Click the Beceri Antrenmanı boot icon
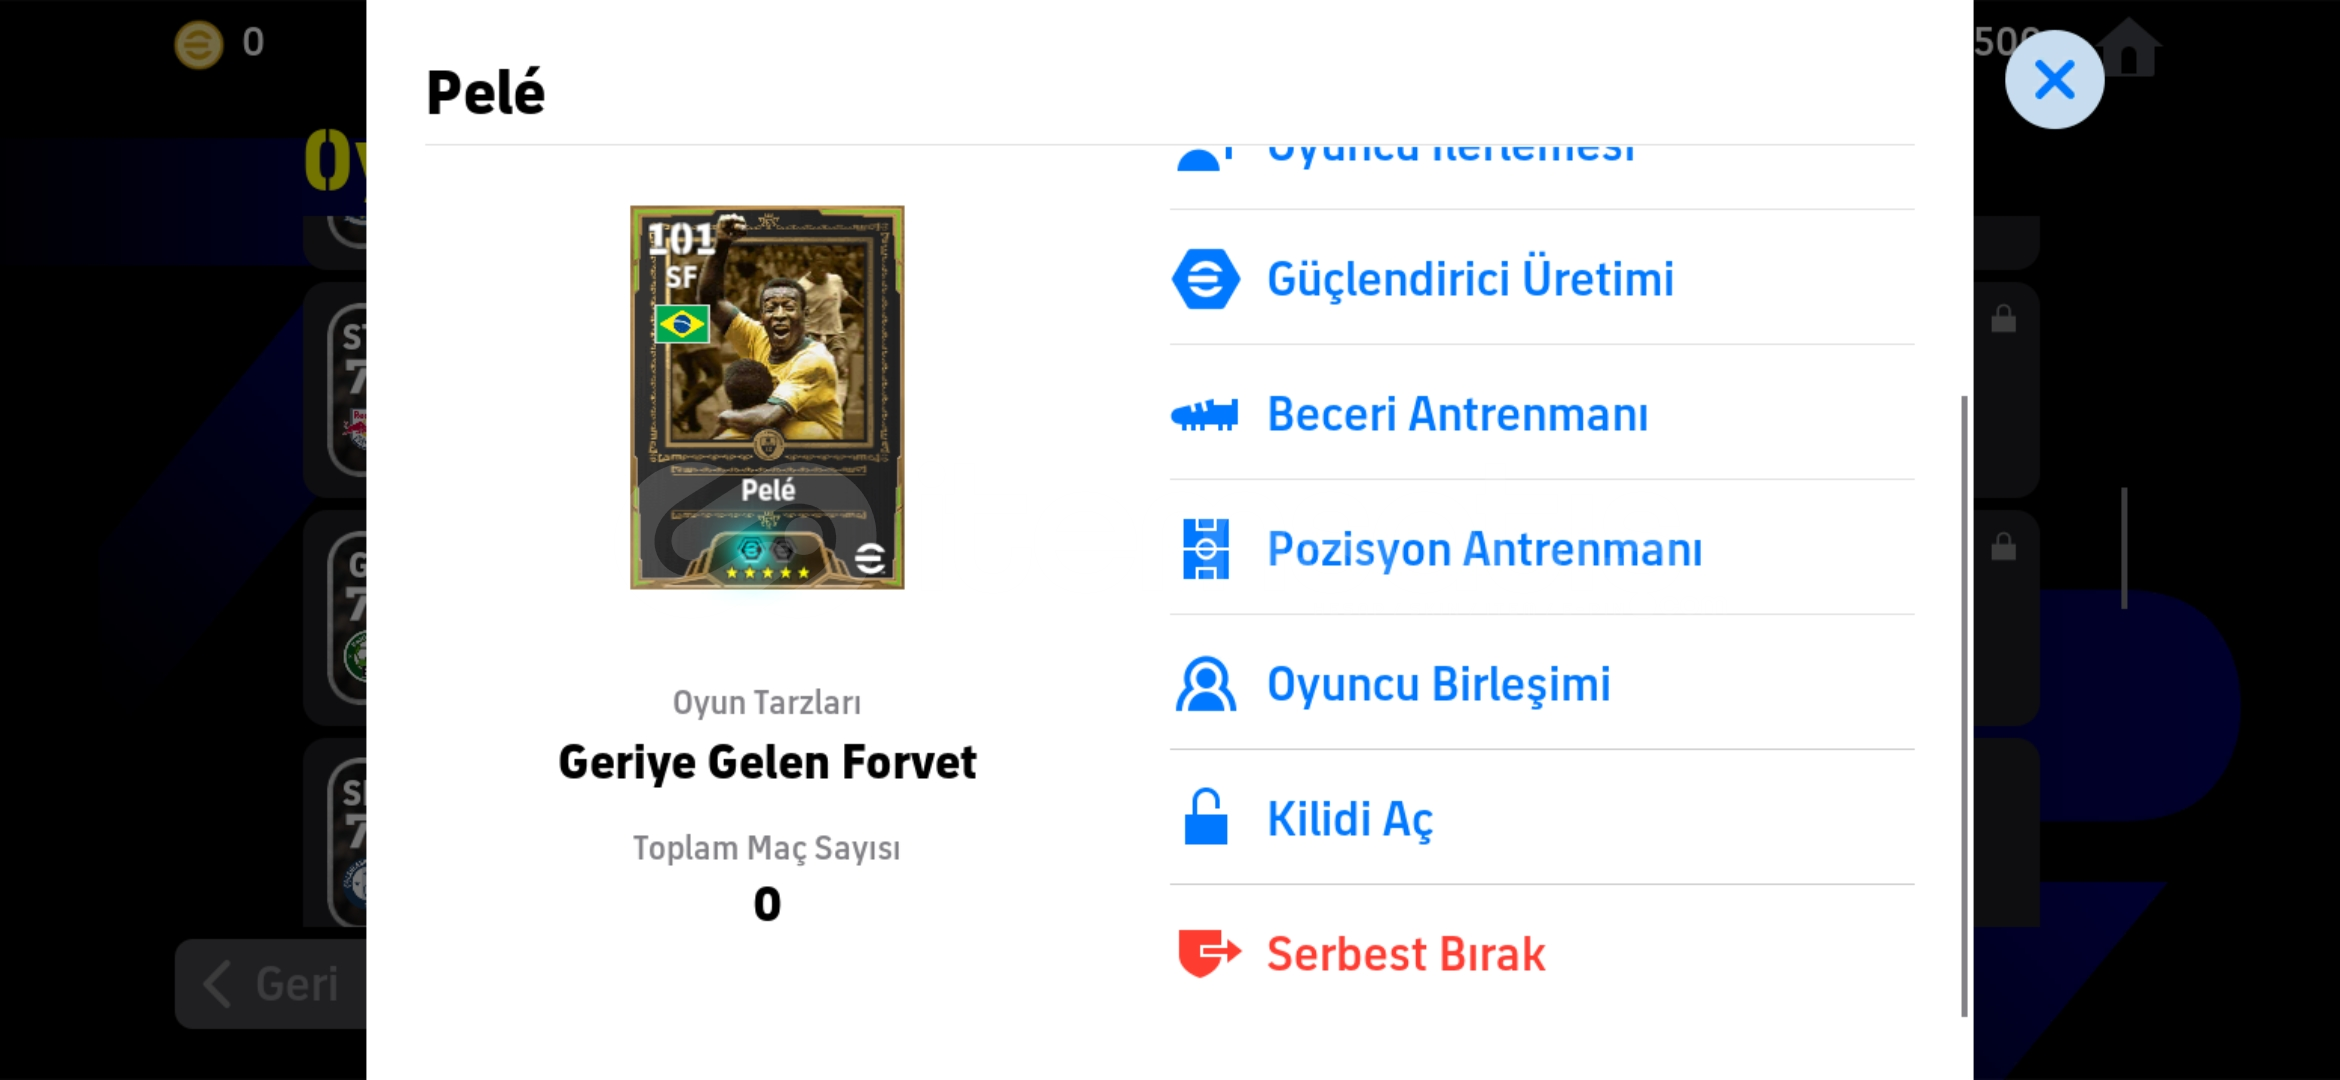Image resolution: width=2340 pixels, height=1080 pixels. click(1205, 414)
